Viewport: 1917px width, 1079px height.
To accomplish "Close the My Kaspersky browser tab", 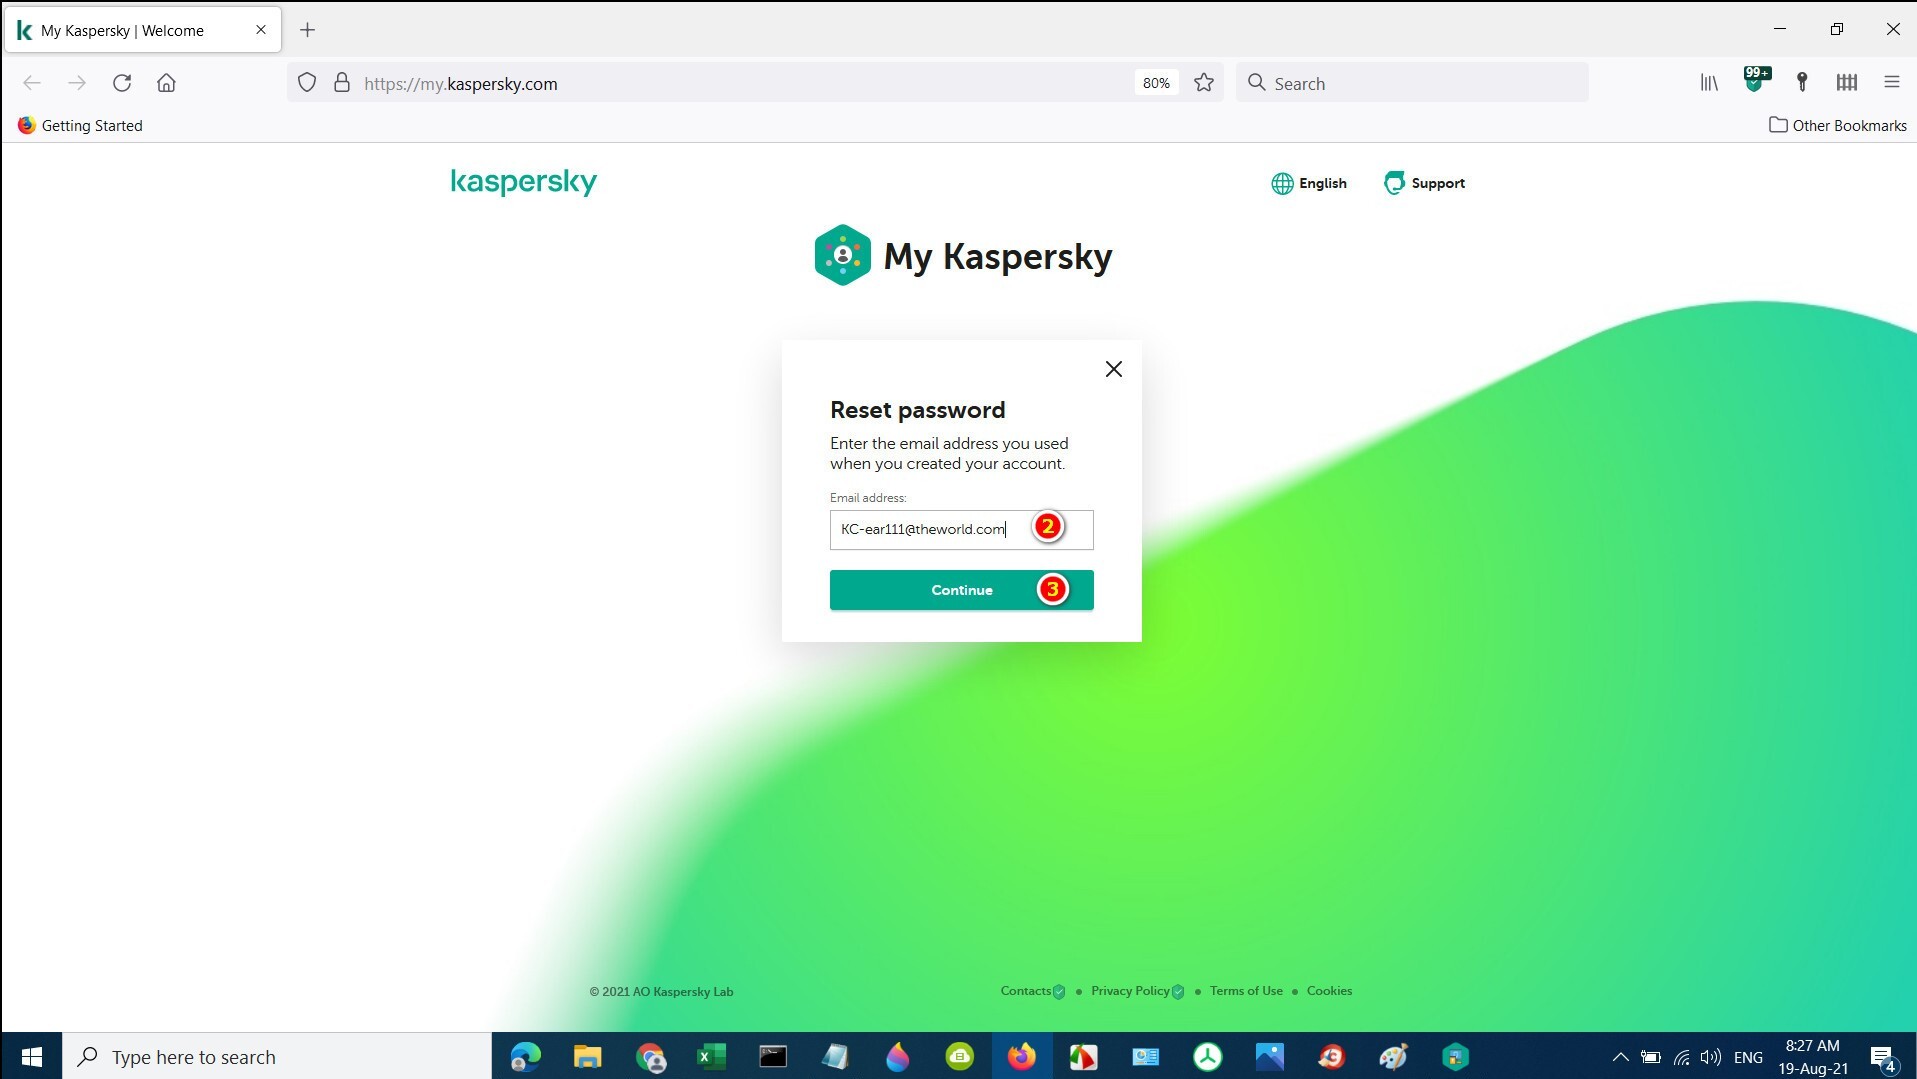I will pyautogui.click(x=261, y=30).
